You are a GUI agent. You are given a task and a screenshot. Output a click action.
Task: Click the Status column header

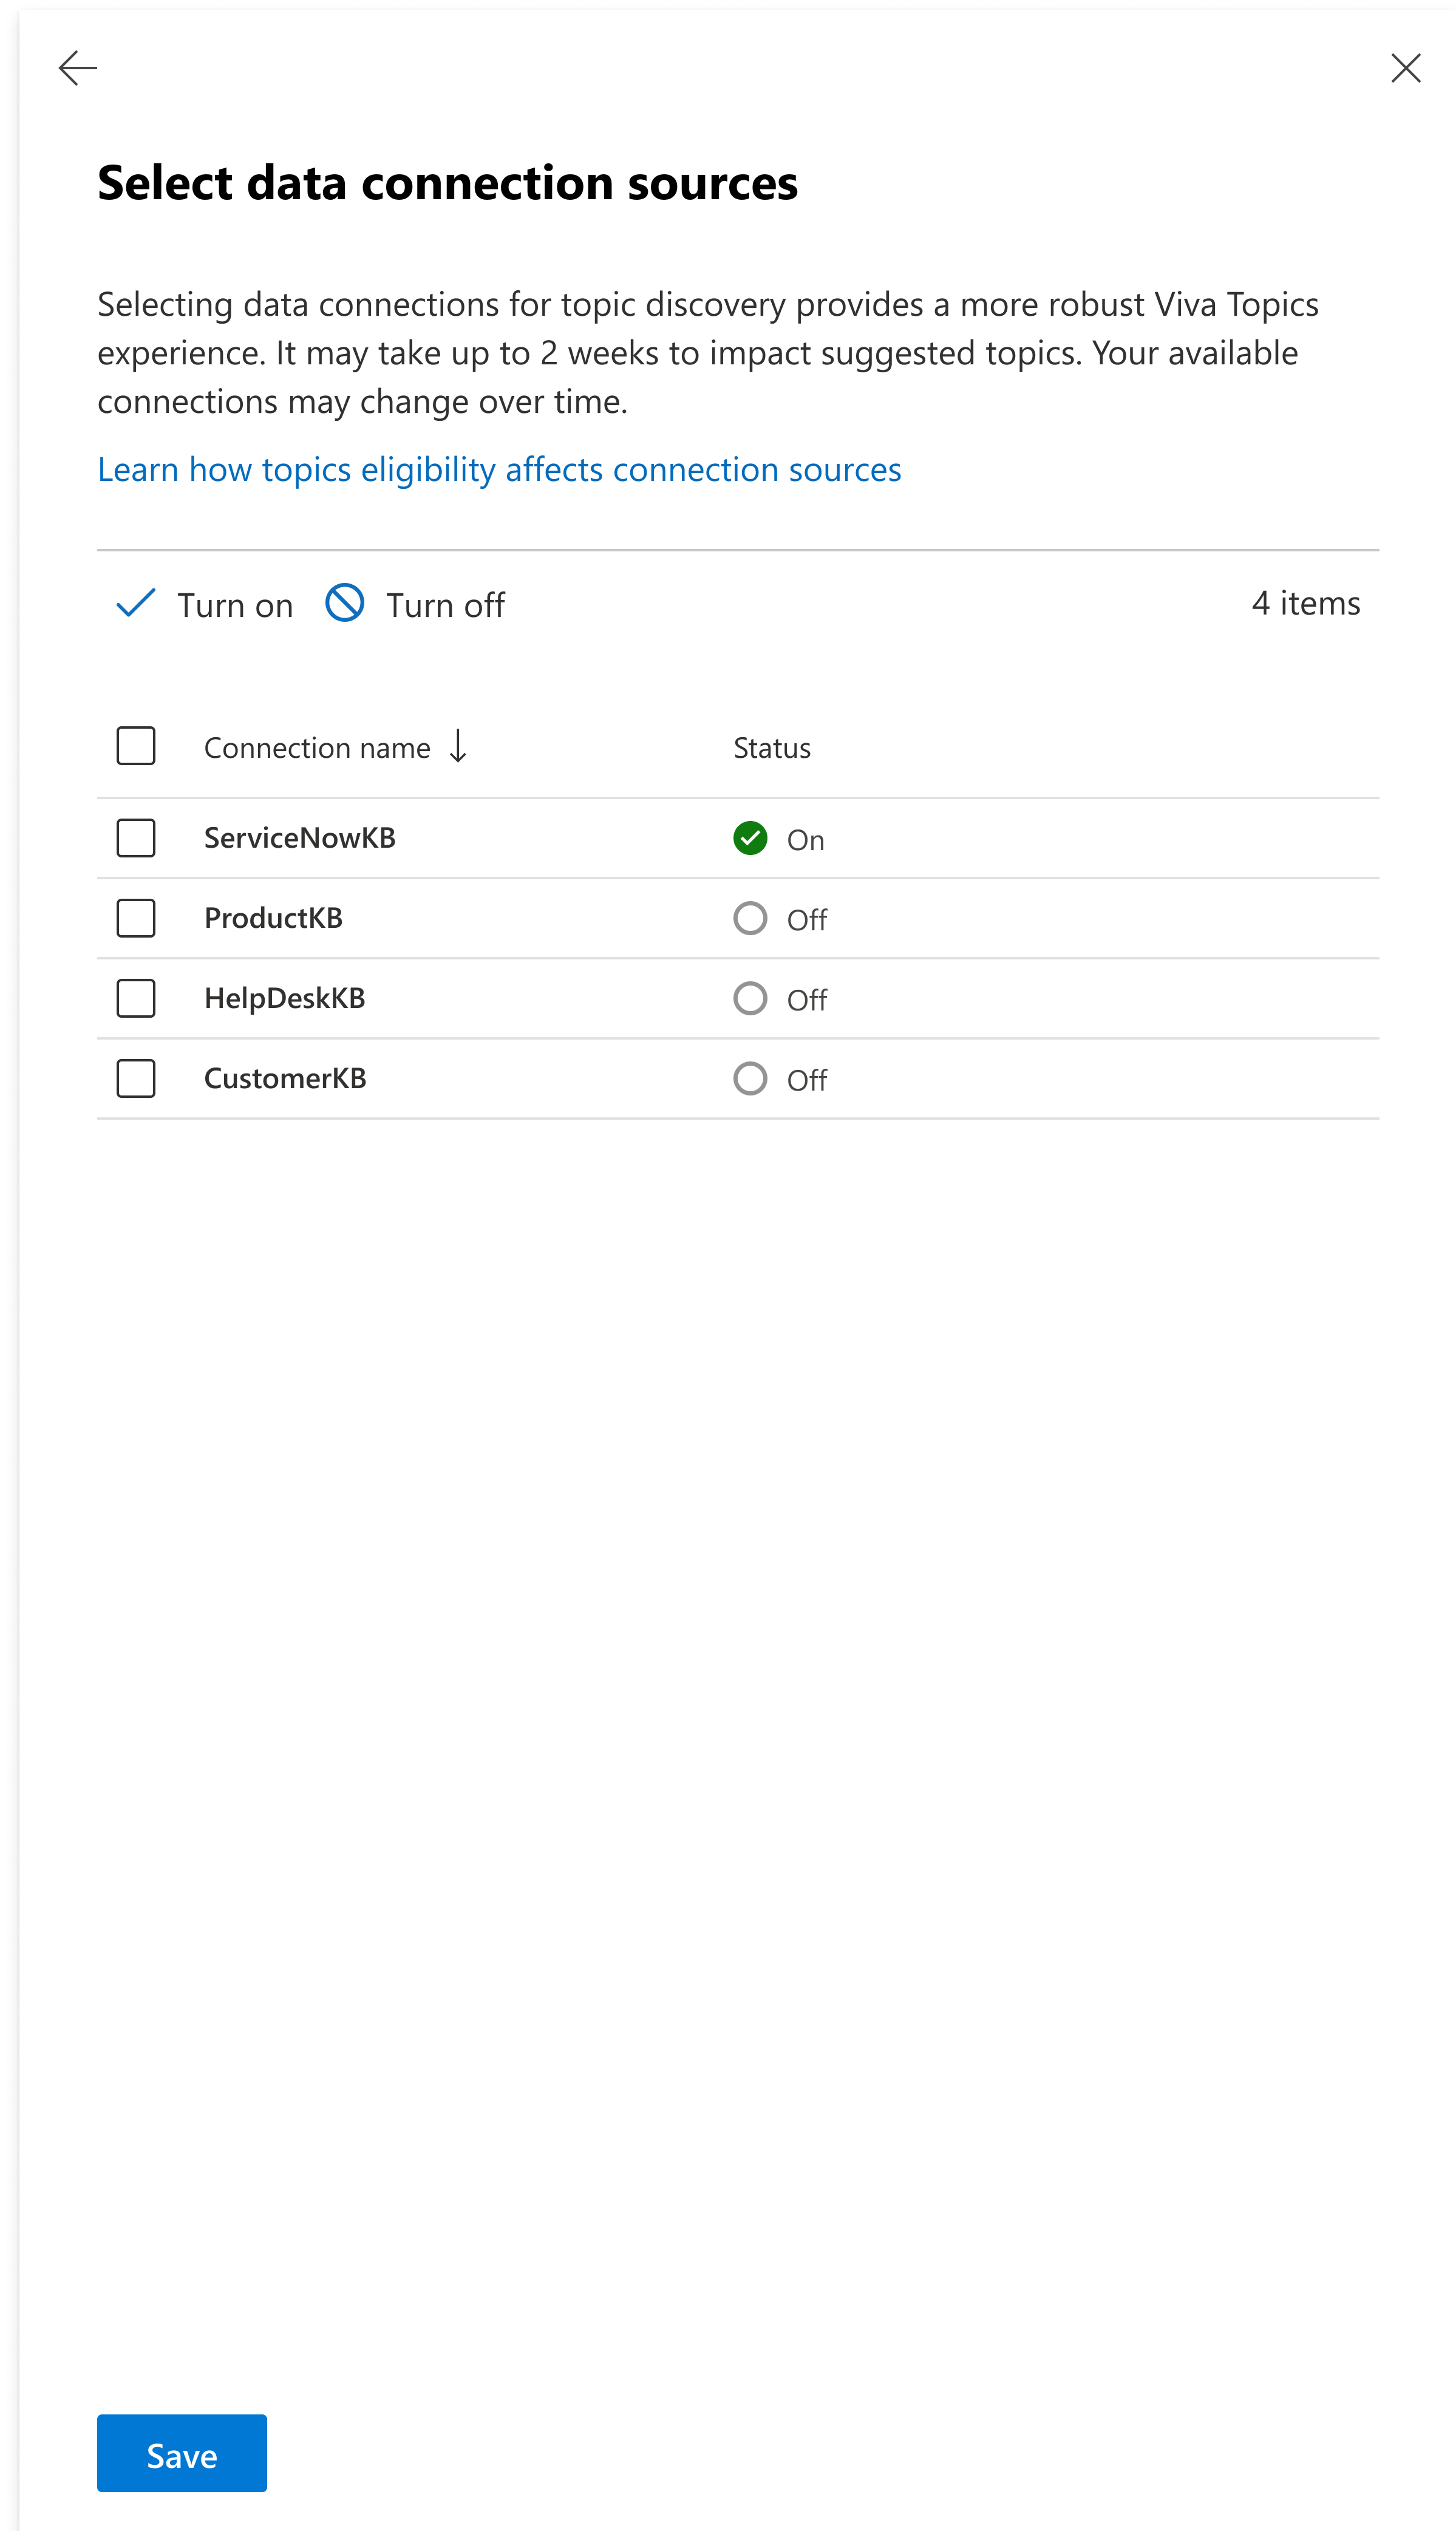(x=771, y=748)
